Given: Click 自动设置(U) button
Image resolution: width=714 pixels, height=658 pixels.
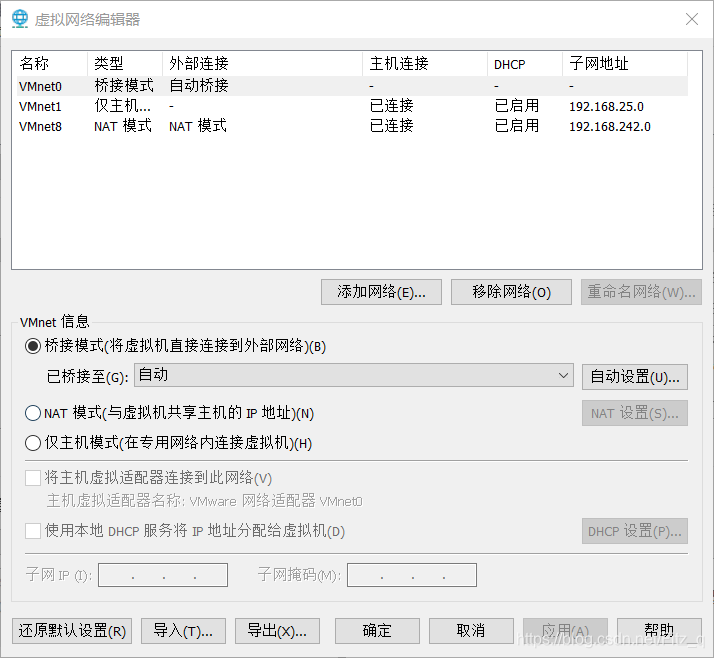Looking at the screenshot, I should coord(635,377).
